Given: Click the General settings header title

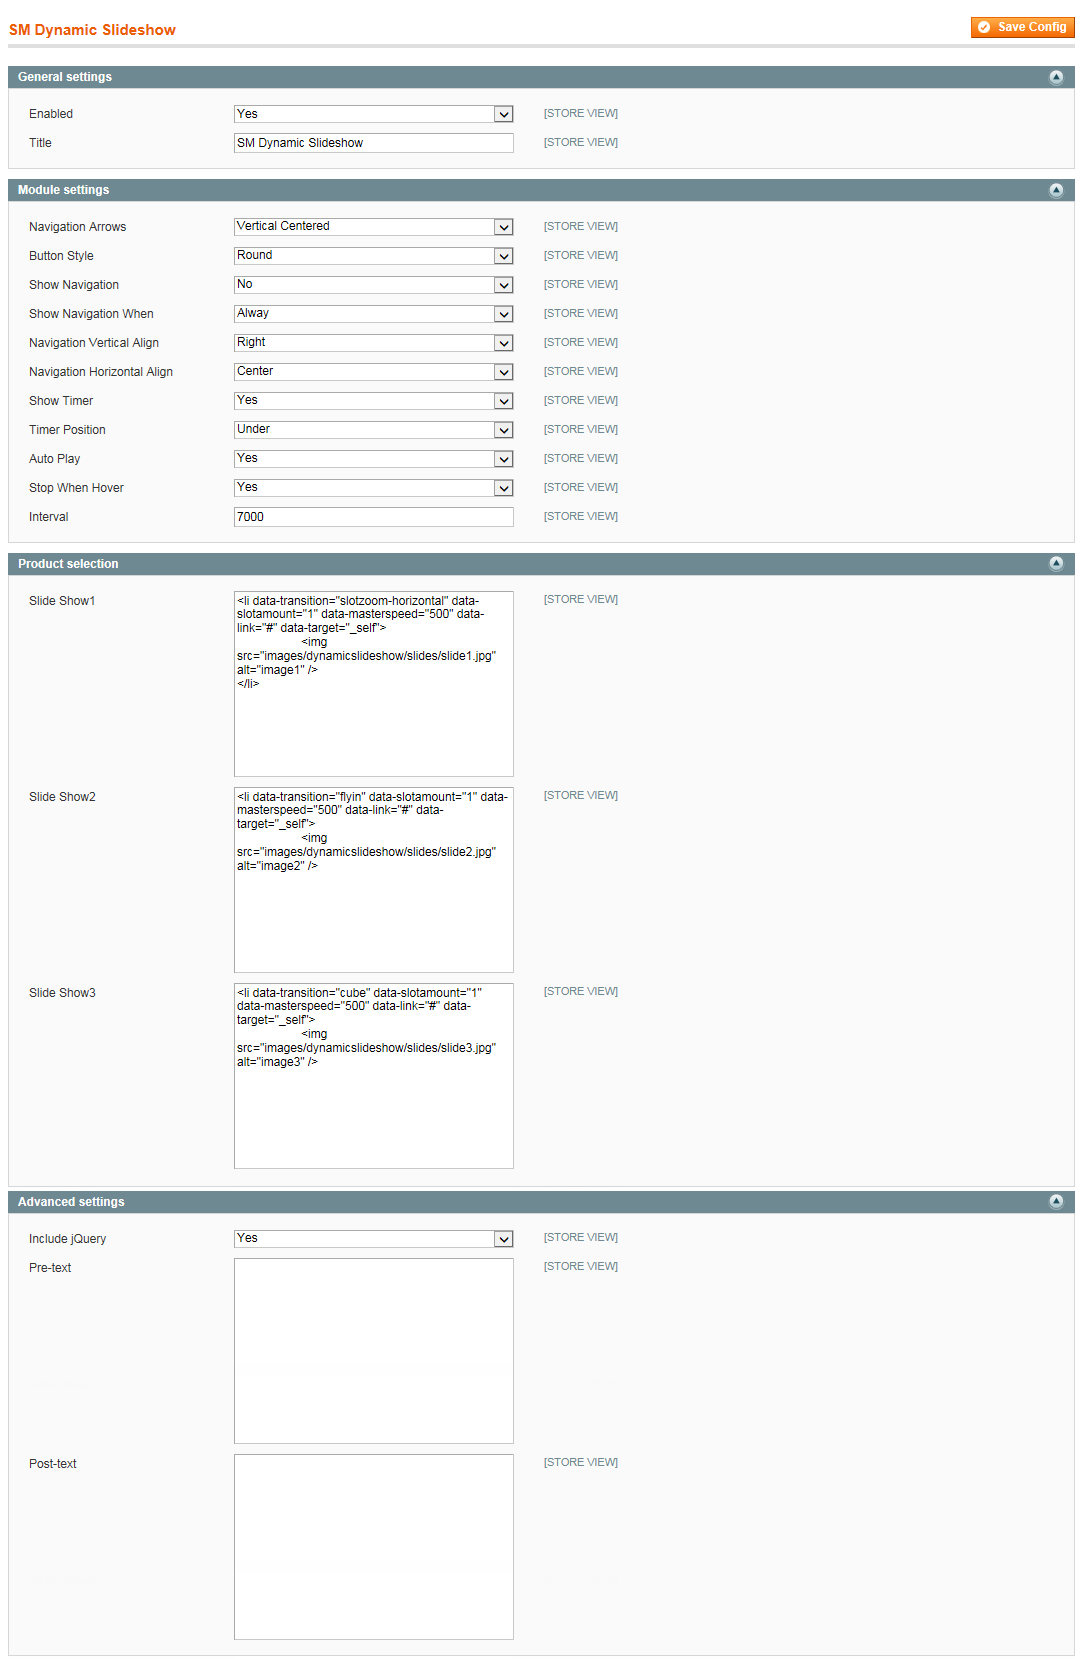Looking at the screenshot, I should tap(65, 77).
